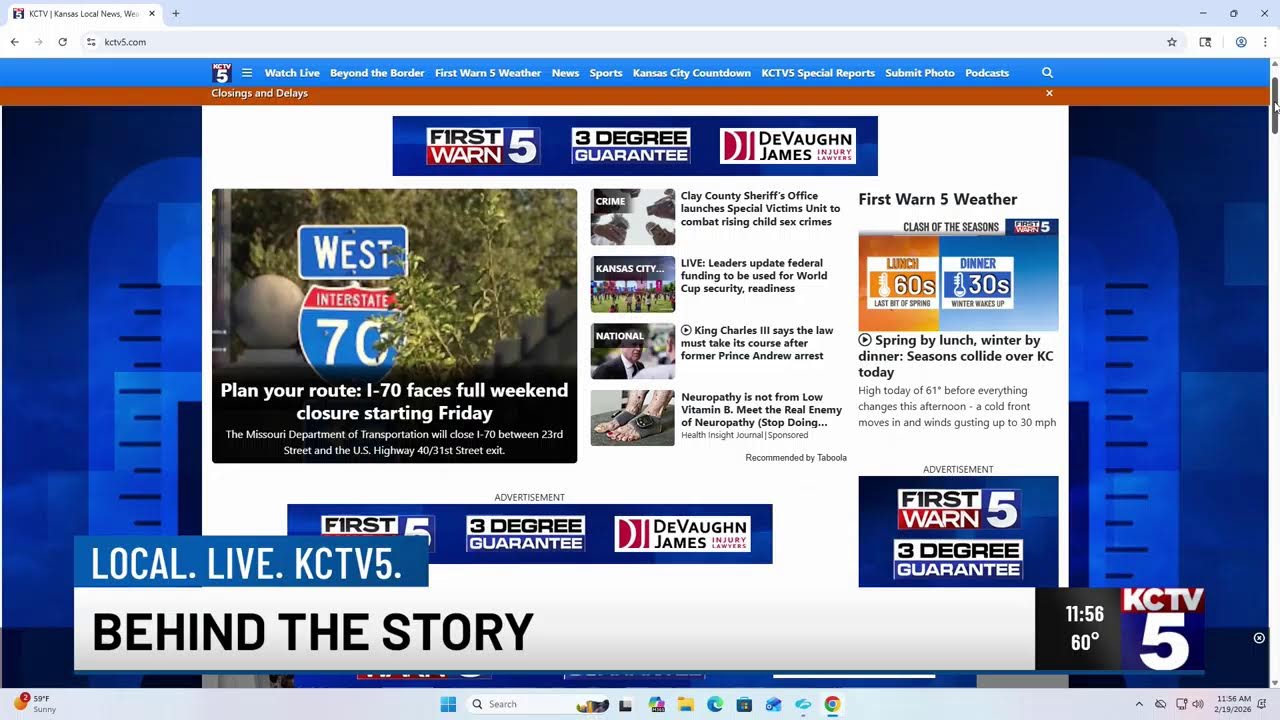Image resolution: width=1280 pixels, height=720 pixels.
Task: Open the weather widget showing 59°F Sunny
Action: [34, 704]
